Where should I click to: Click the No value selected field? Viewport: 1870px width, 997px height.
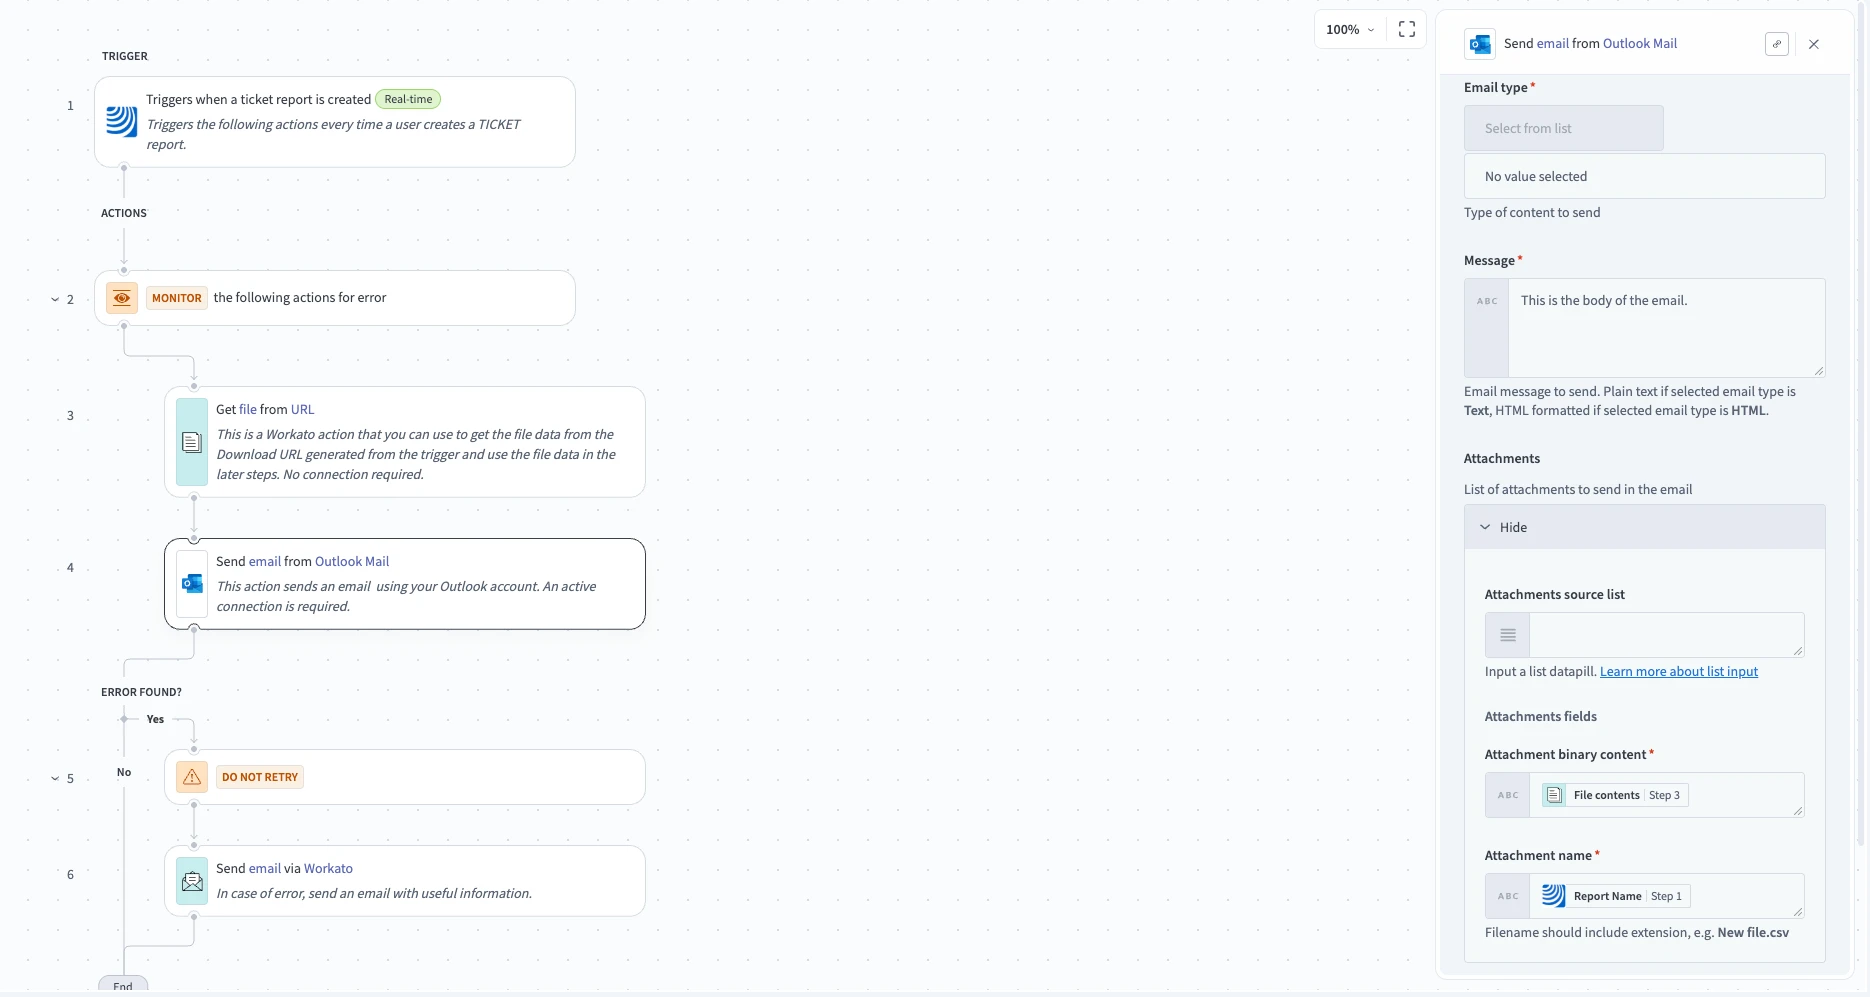[x=1645, y=176]
